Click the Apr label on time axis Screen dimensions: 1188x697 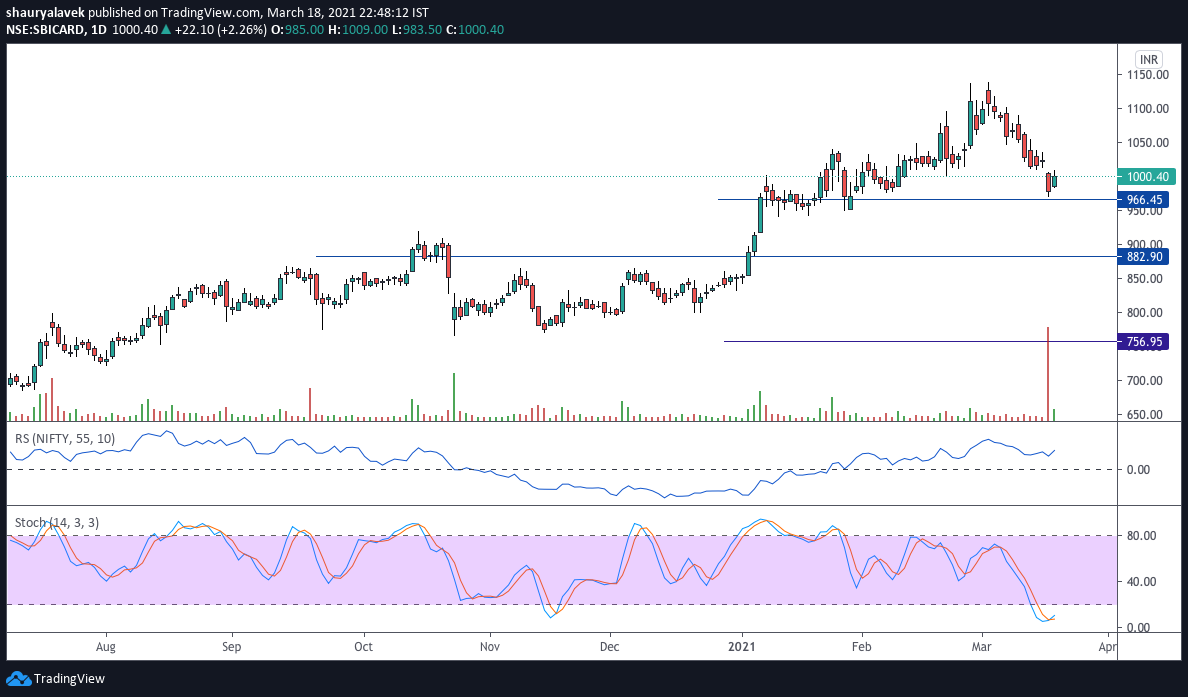1108,646
